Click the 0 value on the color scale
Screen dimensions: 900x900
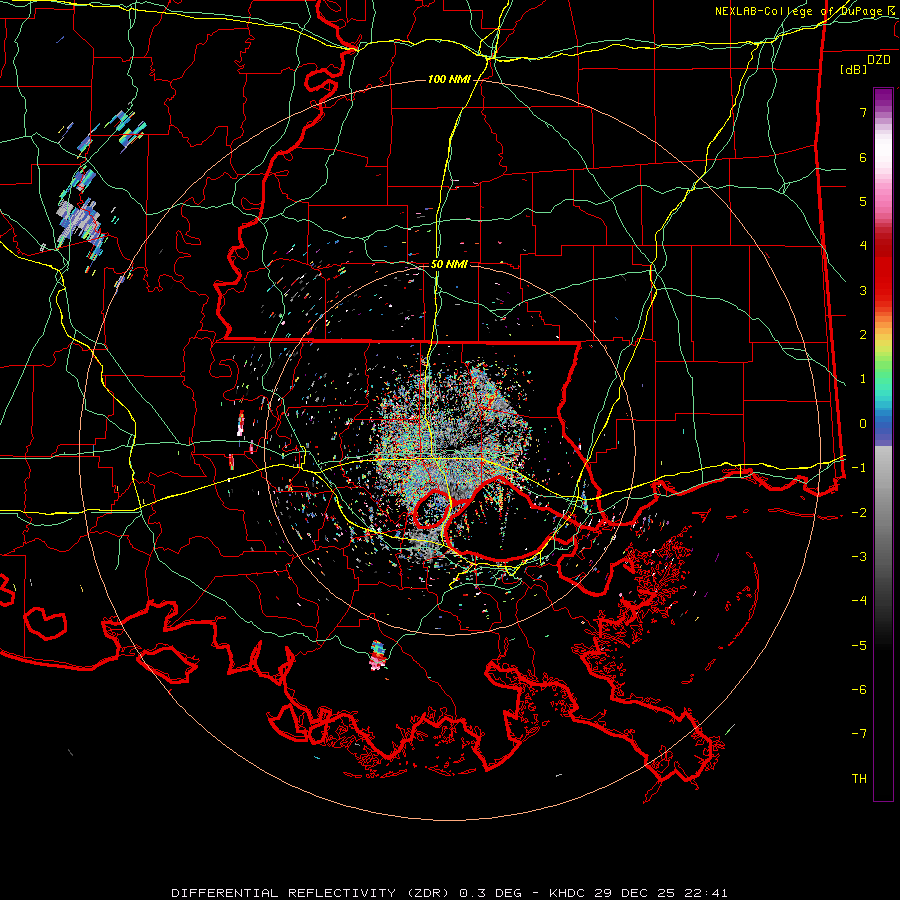[x=863, y=424]
